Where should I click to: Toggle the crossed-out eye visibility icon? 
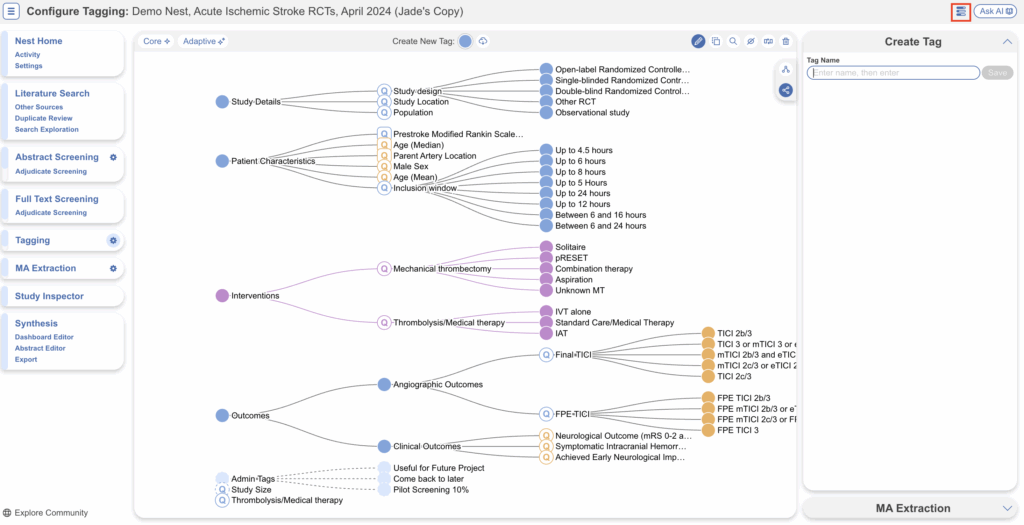[x=750, y=41]
